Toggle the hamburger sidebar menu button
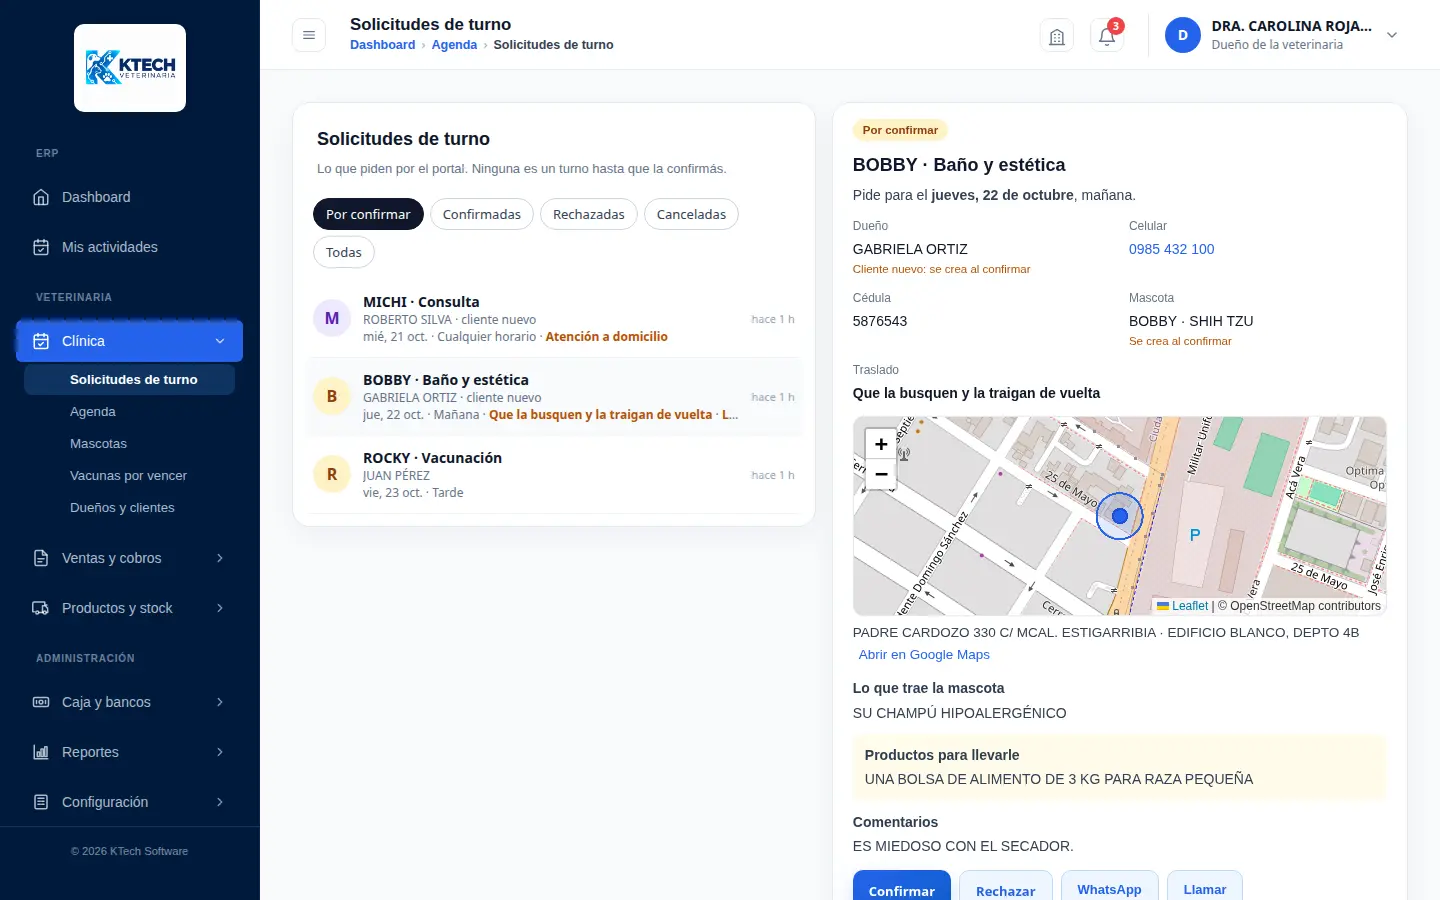 pos(309,35)
